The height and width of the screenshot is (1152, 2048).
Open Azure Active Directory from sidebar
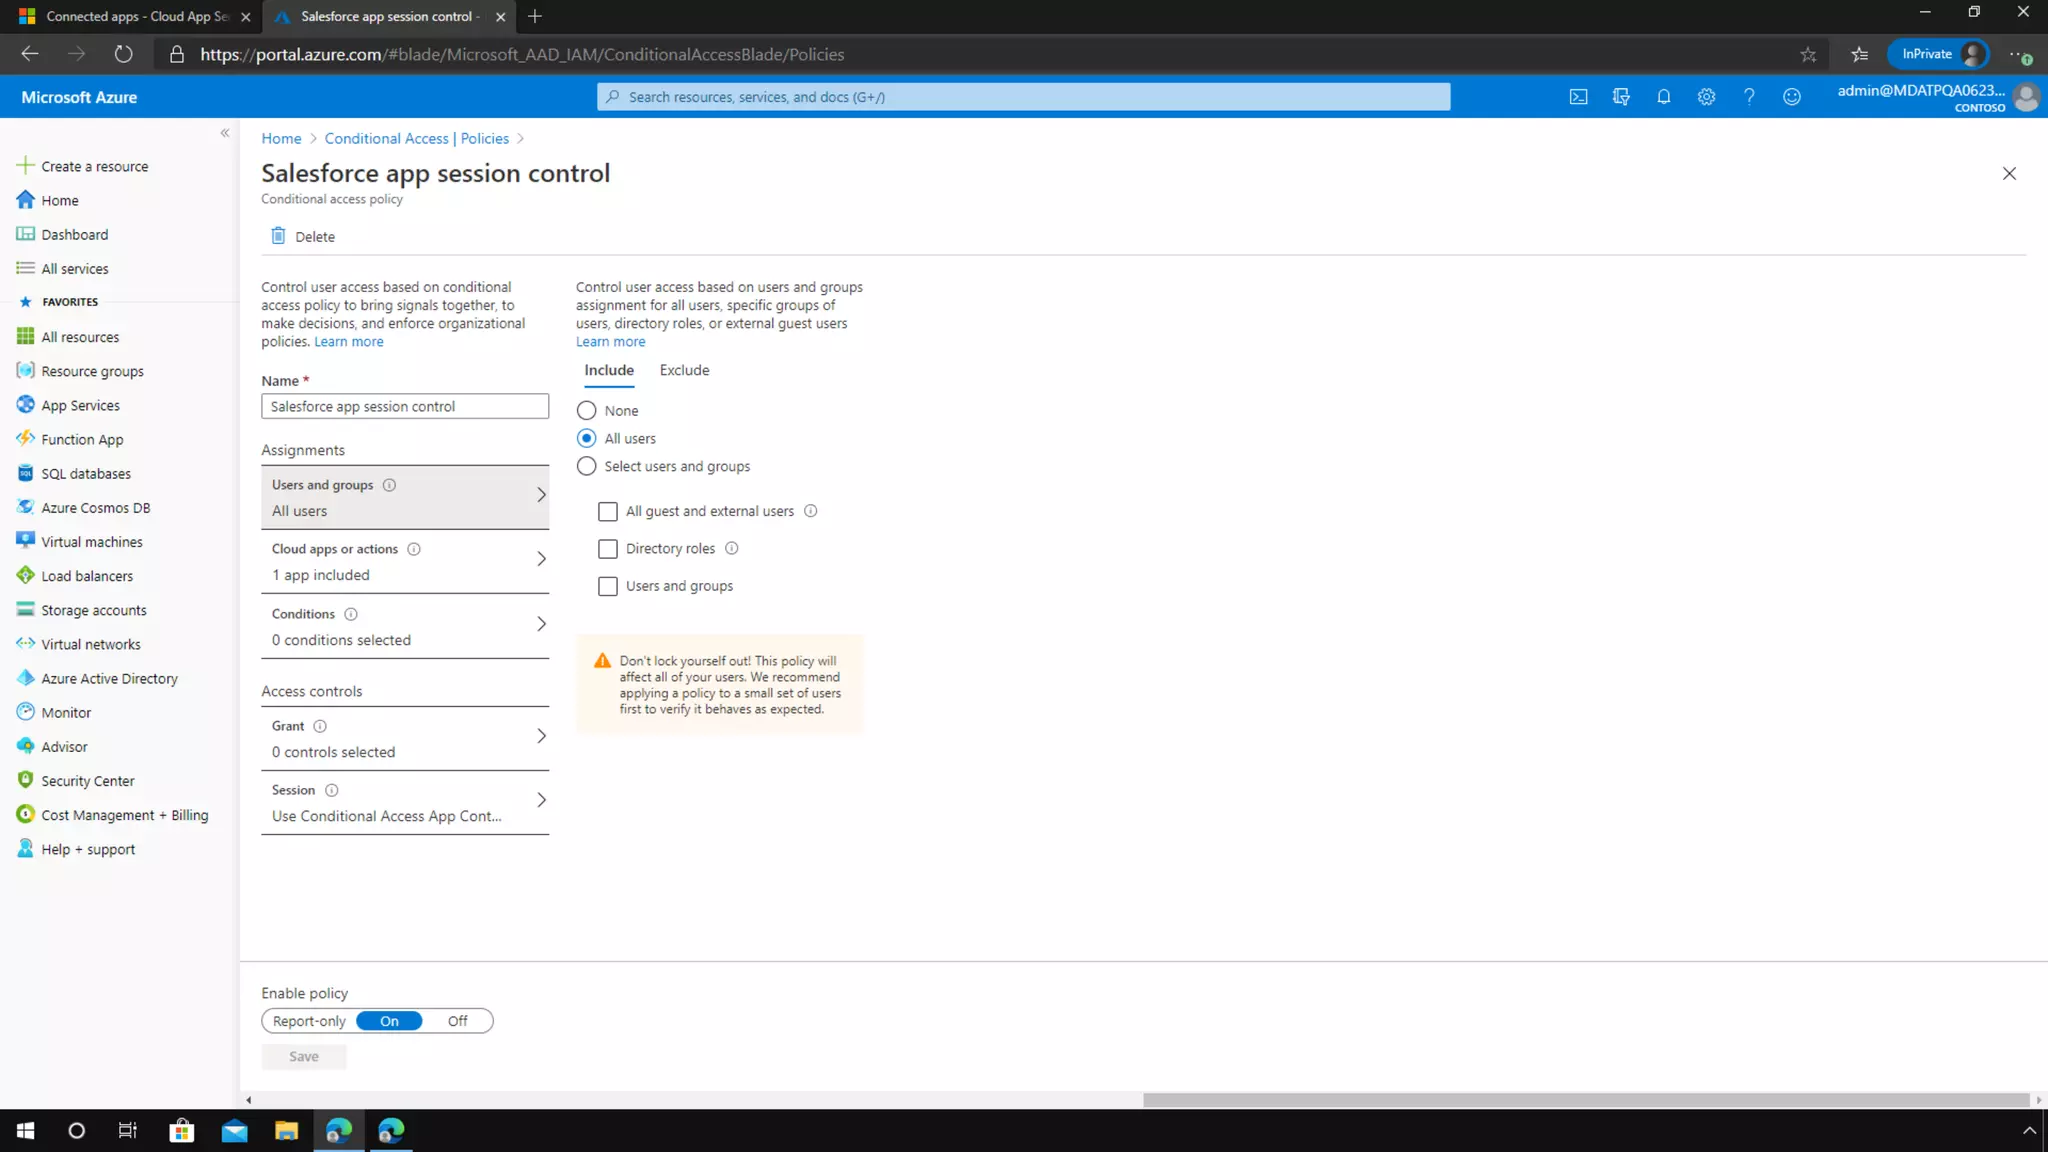tap(109, 678)
